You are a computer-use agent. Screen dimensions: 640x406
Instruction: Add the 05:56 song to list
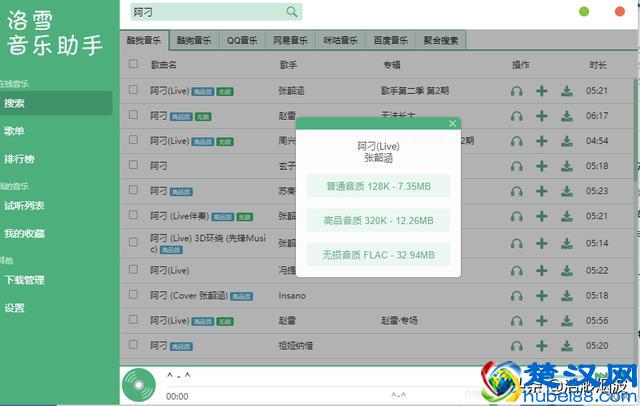(542, 321)
